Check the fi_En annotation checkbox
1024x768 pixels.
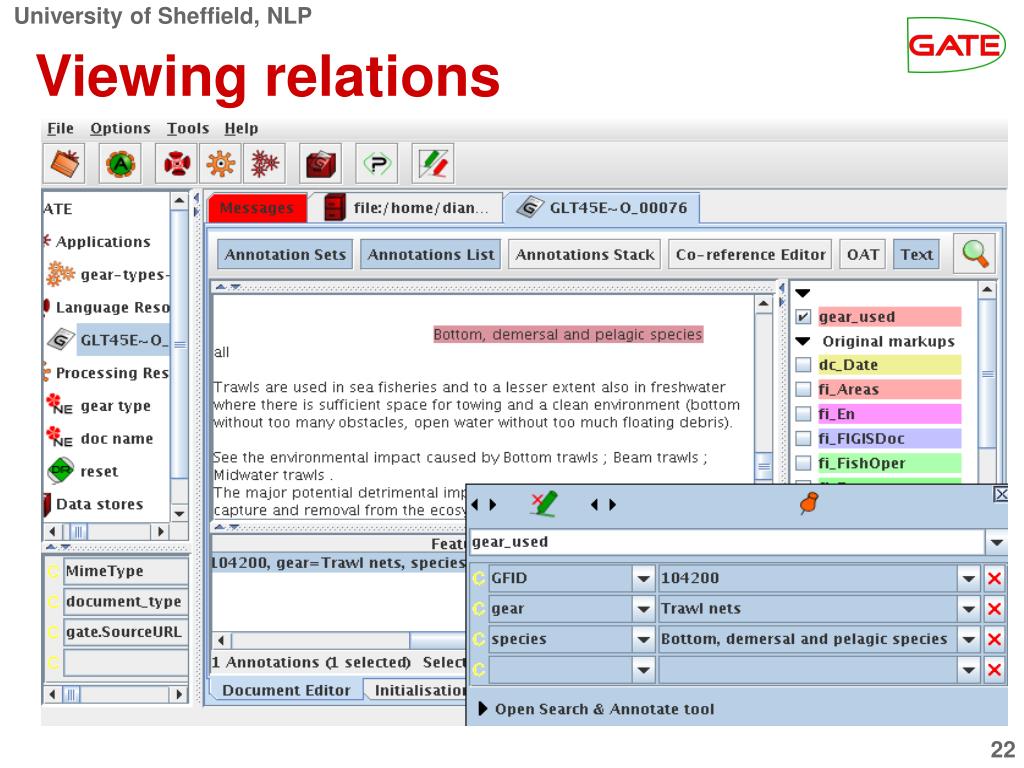pos(803,414)
